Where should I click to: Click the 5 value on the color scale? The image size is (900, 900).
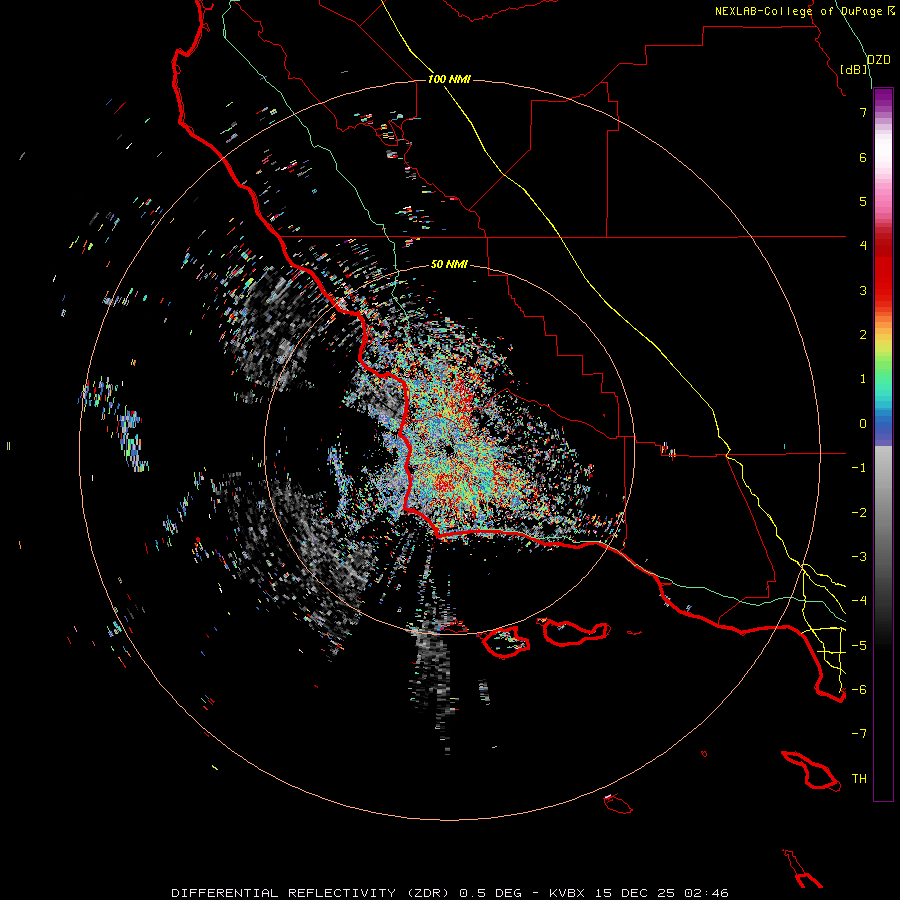click(863, 201)
